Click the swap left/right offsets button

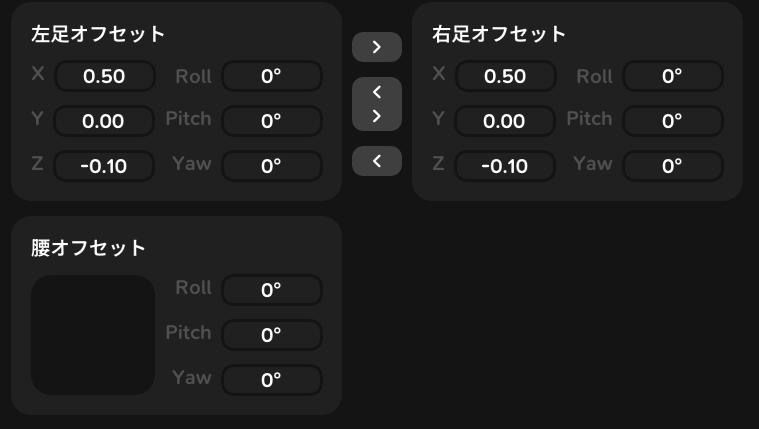[x=377, y=104]
